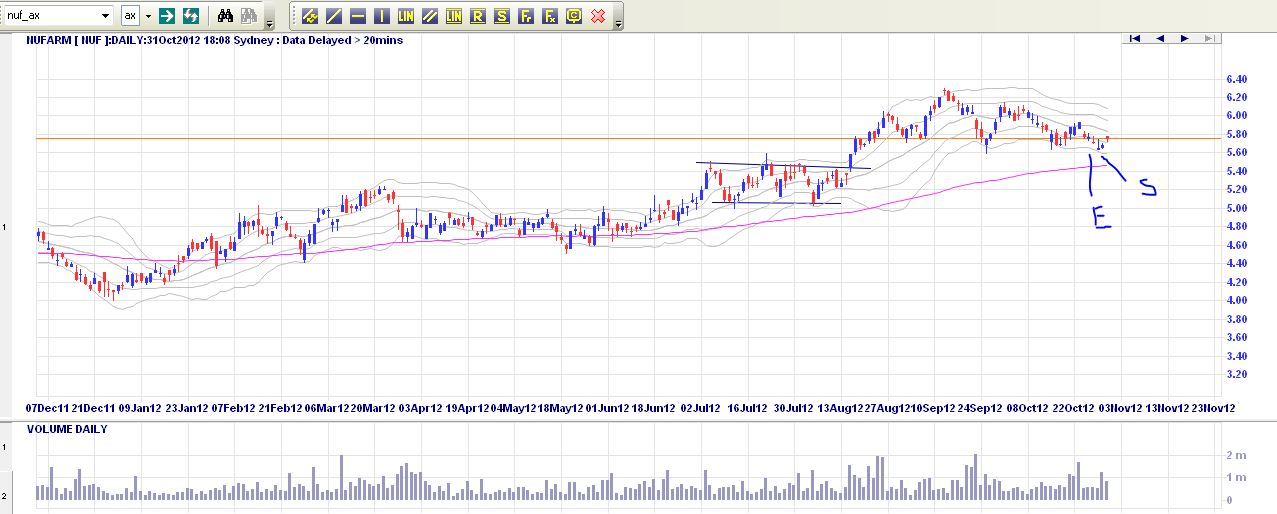Click the red X delete drawings icon
Screen dimensions: 1277x514
coord(598,16)
